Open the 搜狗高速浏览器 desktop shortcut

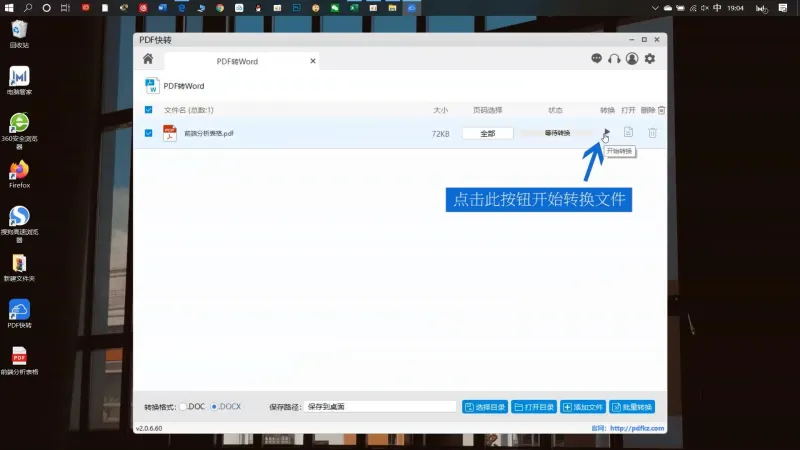click(x=19, y=224)
